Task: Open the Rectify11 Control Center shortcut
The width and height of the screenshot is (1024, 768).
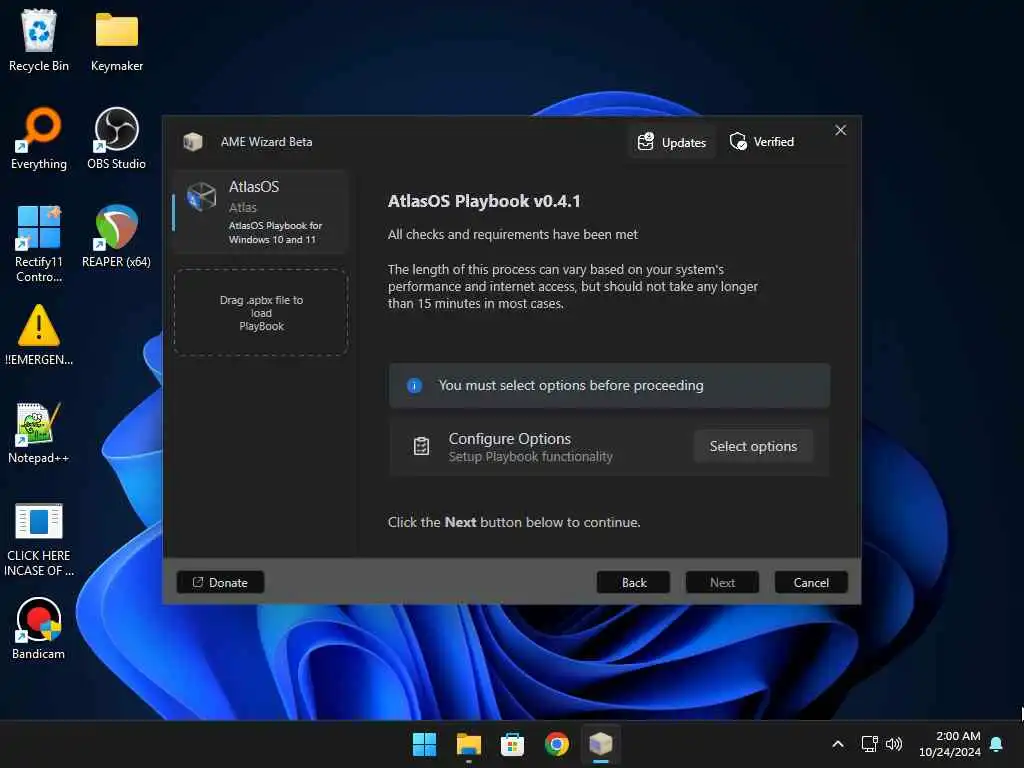Action: tap(39, 243)
